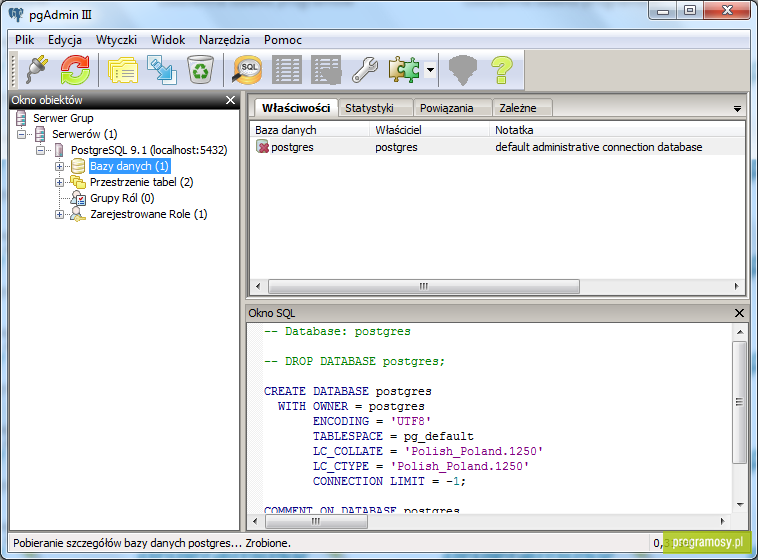This screenshot has width=758, height=560.
Task: Click the properties list horizontal scrollbar thumb
Action: pyautogui.click(x=423, y=286)
